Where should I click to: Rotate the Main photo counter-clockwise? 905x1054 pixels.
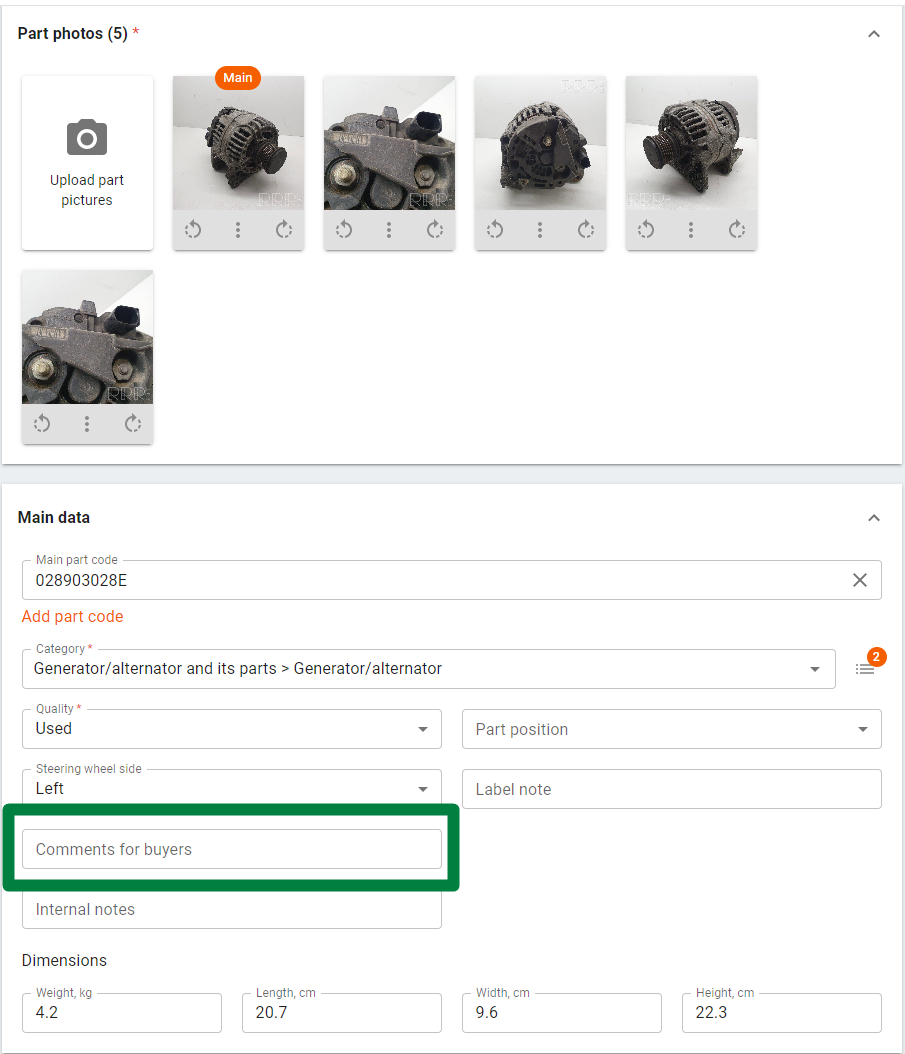click(x=193, y=230)
